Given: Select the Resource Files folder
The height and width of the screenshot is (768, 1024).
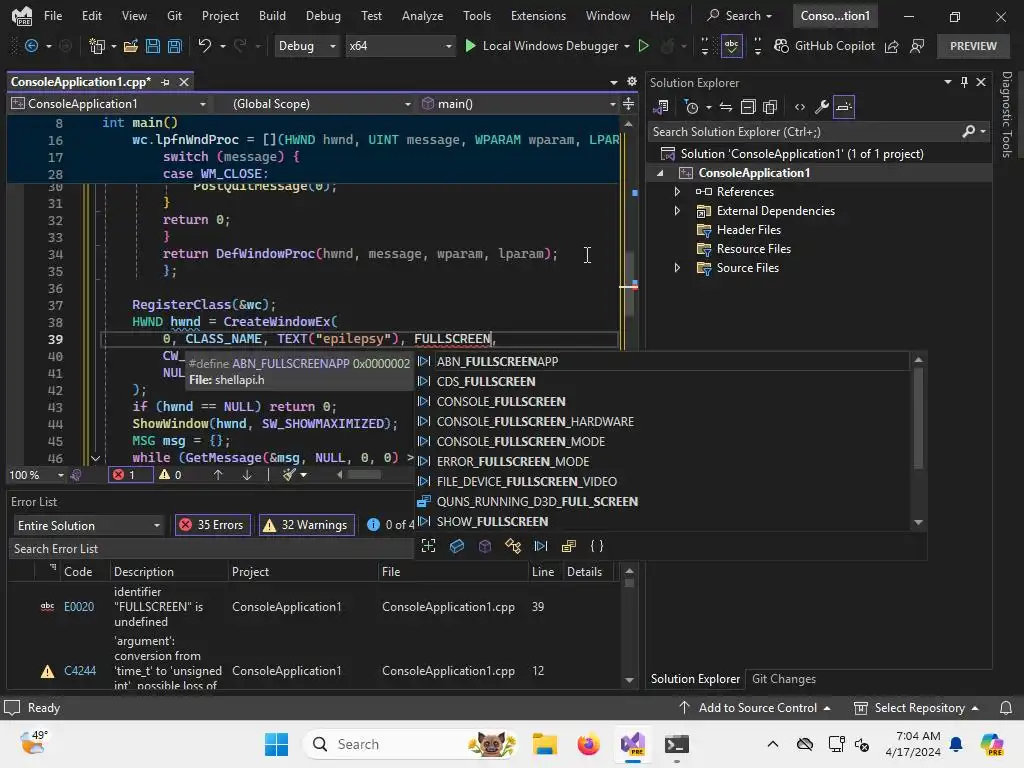Looking at the screenshot, I should (753, 249).
